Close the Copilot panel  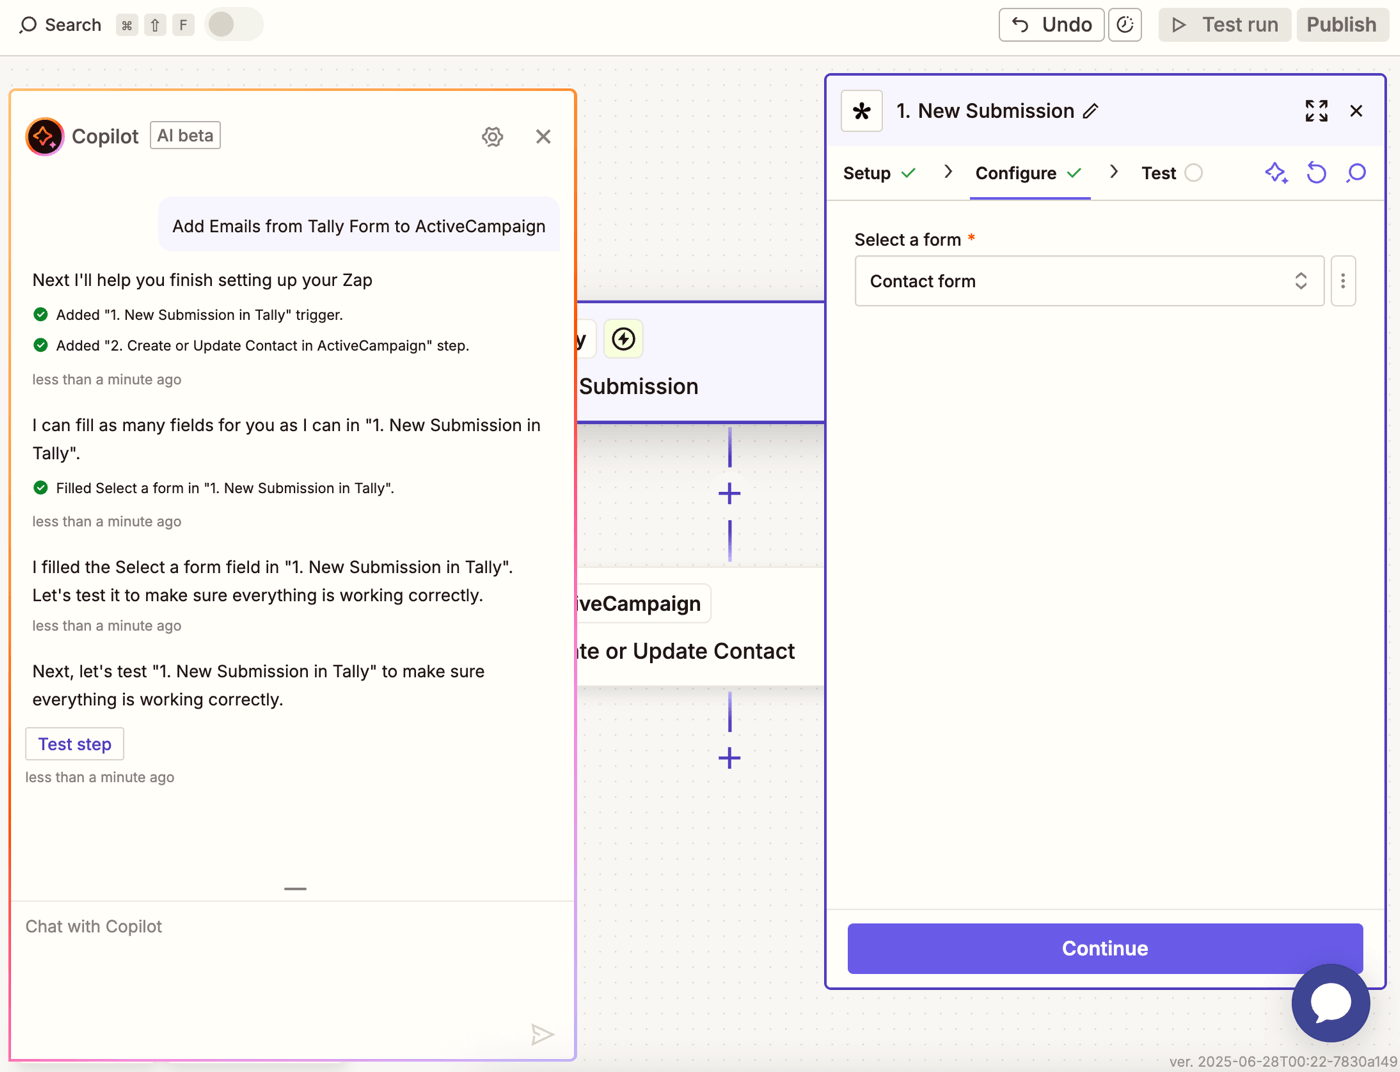coord(543,136)
